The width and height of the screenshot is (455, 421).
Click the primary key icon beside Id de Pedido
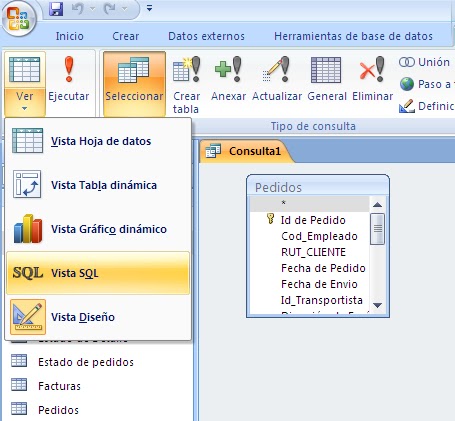[x=270, y=219]
